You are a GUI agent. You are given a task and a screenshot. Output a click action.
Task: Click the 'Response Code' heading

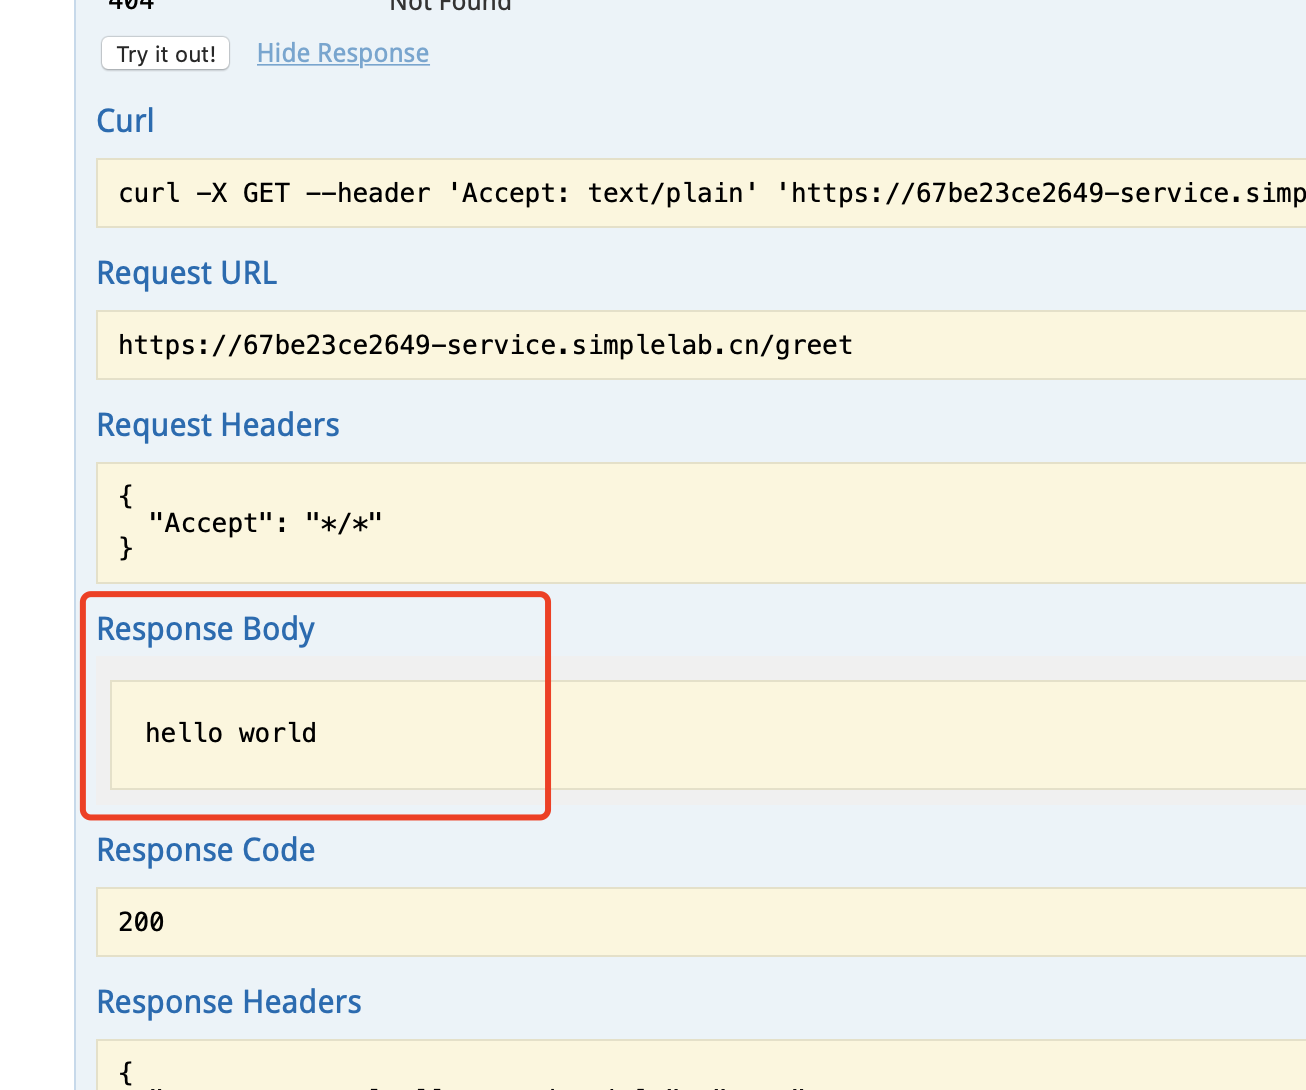coord(206,850)
